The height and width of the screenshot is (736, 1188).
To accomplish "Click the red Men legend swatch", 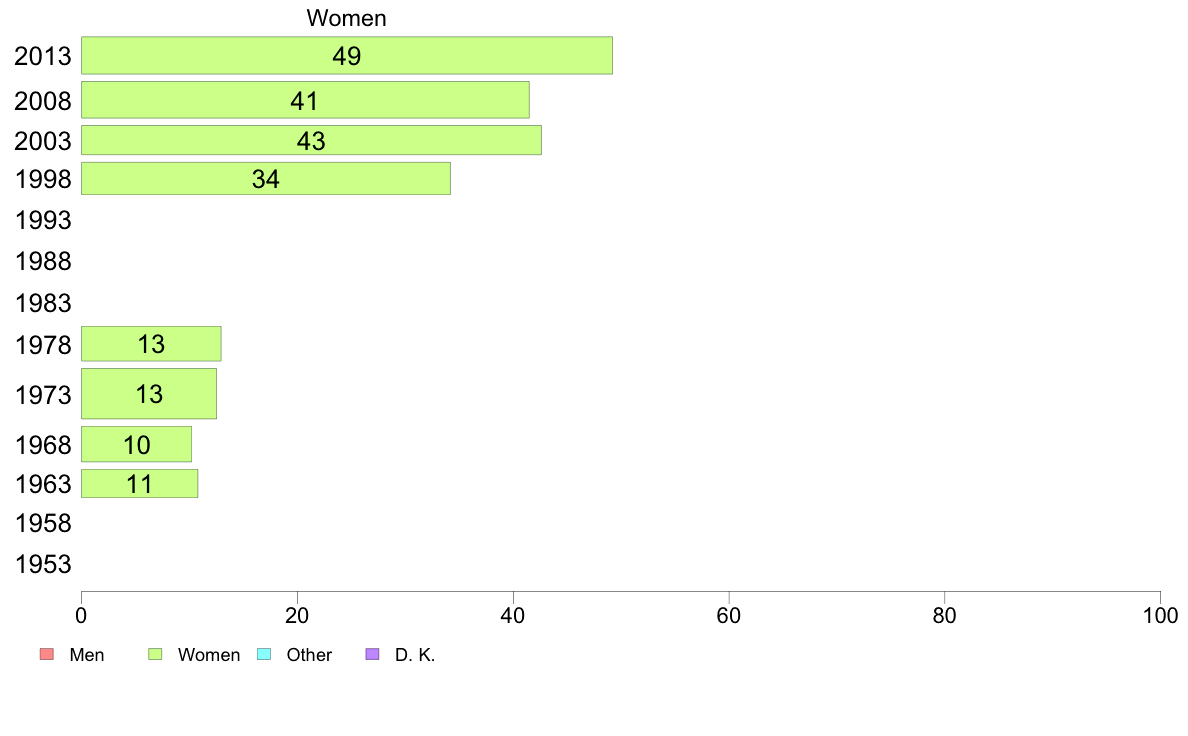I will click(x=47, y=654).
